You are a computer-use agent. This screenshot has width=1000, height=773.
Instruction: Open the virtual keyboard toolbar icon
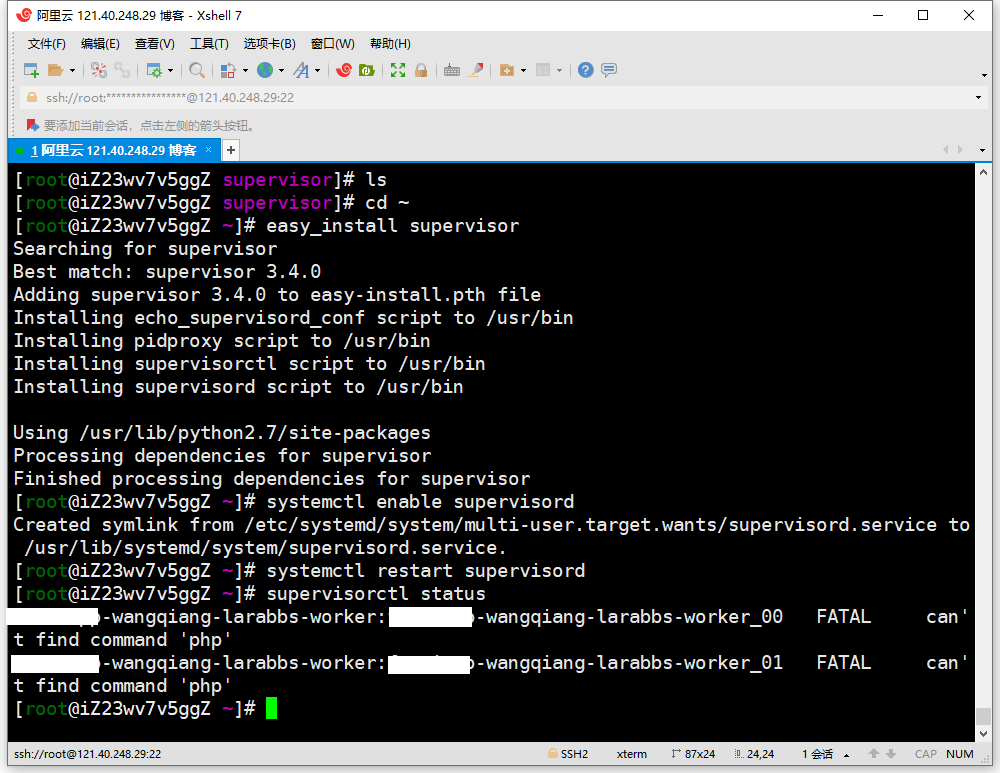coord(452,70)
